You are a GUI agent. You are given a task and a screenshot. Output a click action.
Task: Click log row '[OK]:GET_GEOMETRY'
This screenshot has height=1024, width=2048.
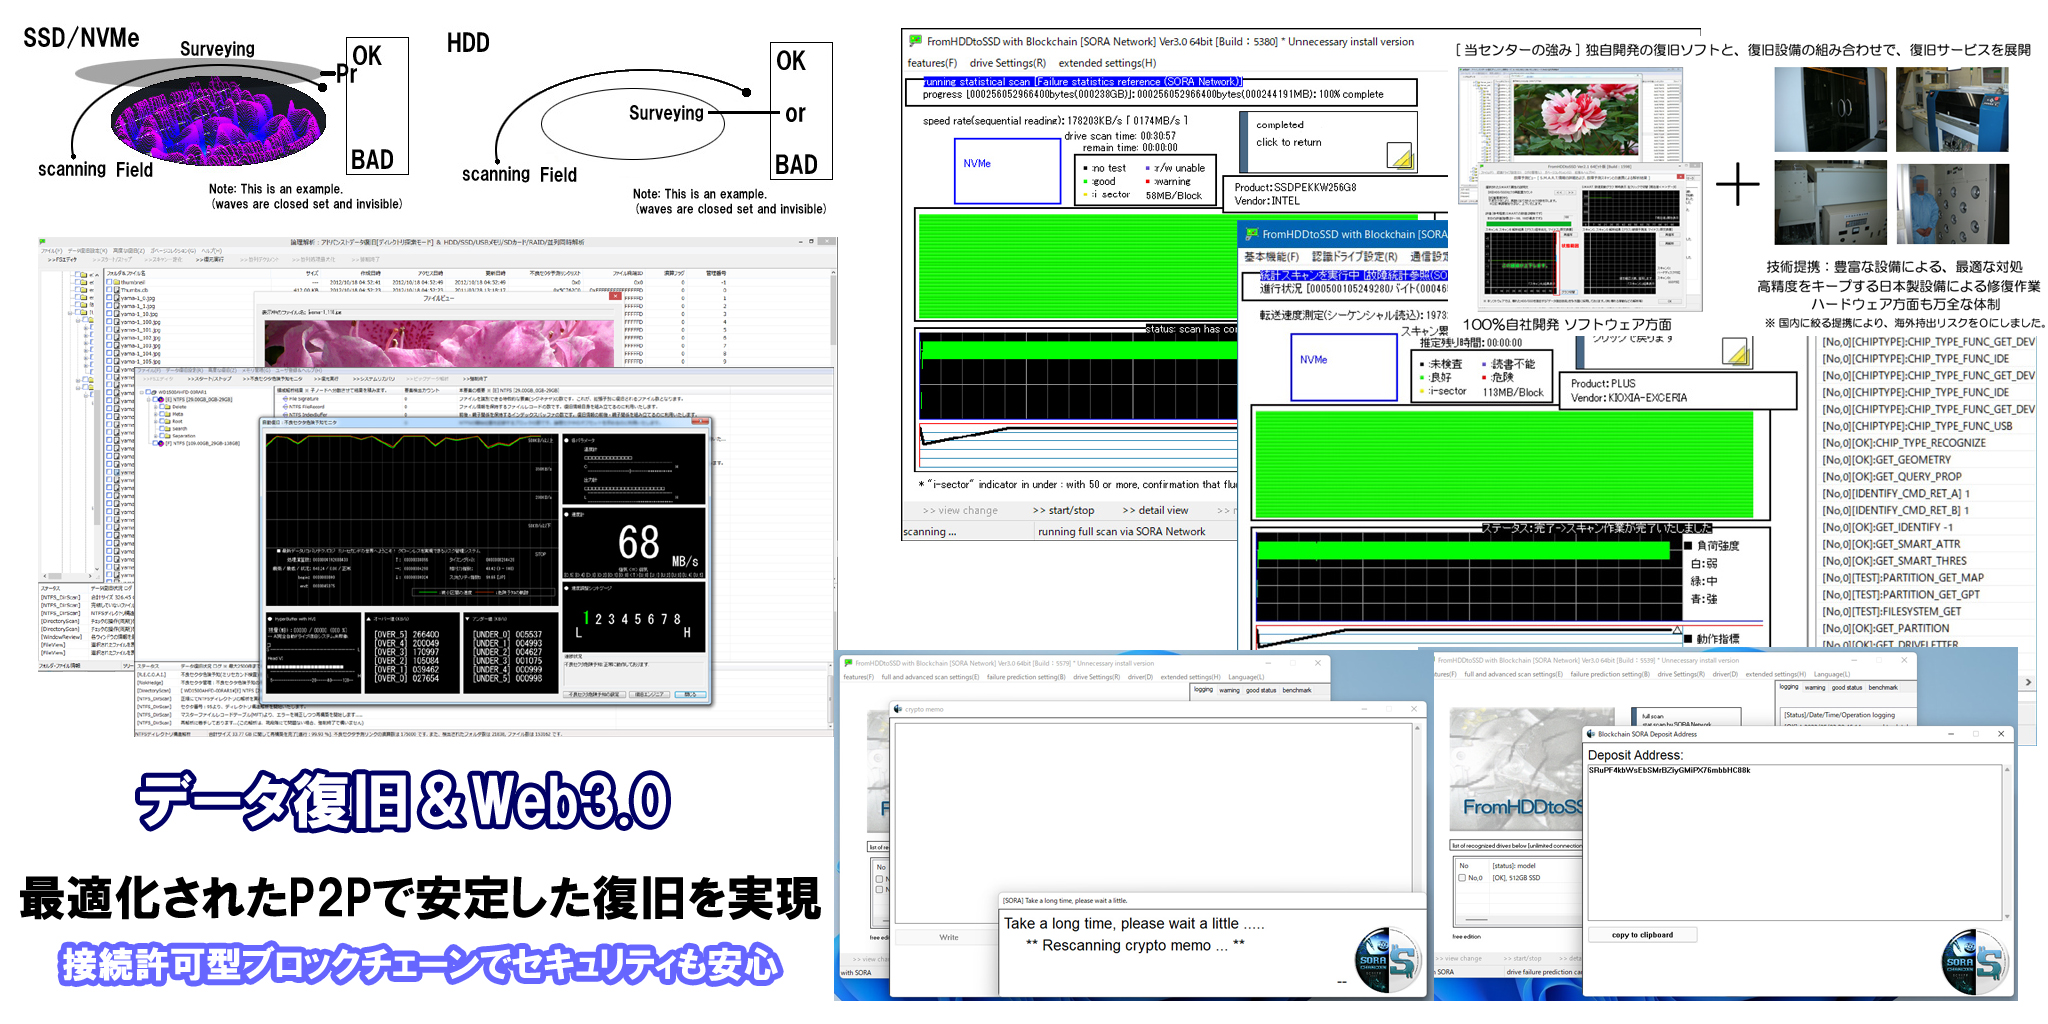[1886, 460]
